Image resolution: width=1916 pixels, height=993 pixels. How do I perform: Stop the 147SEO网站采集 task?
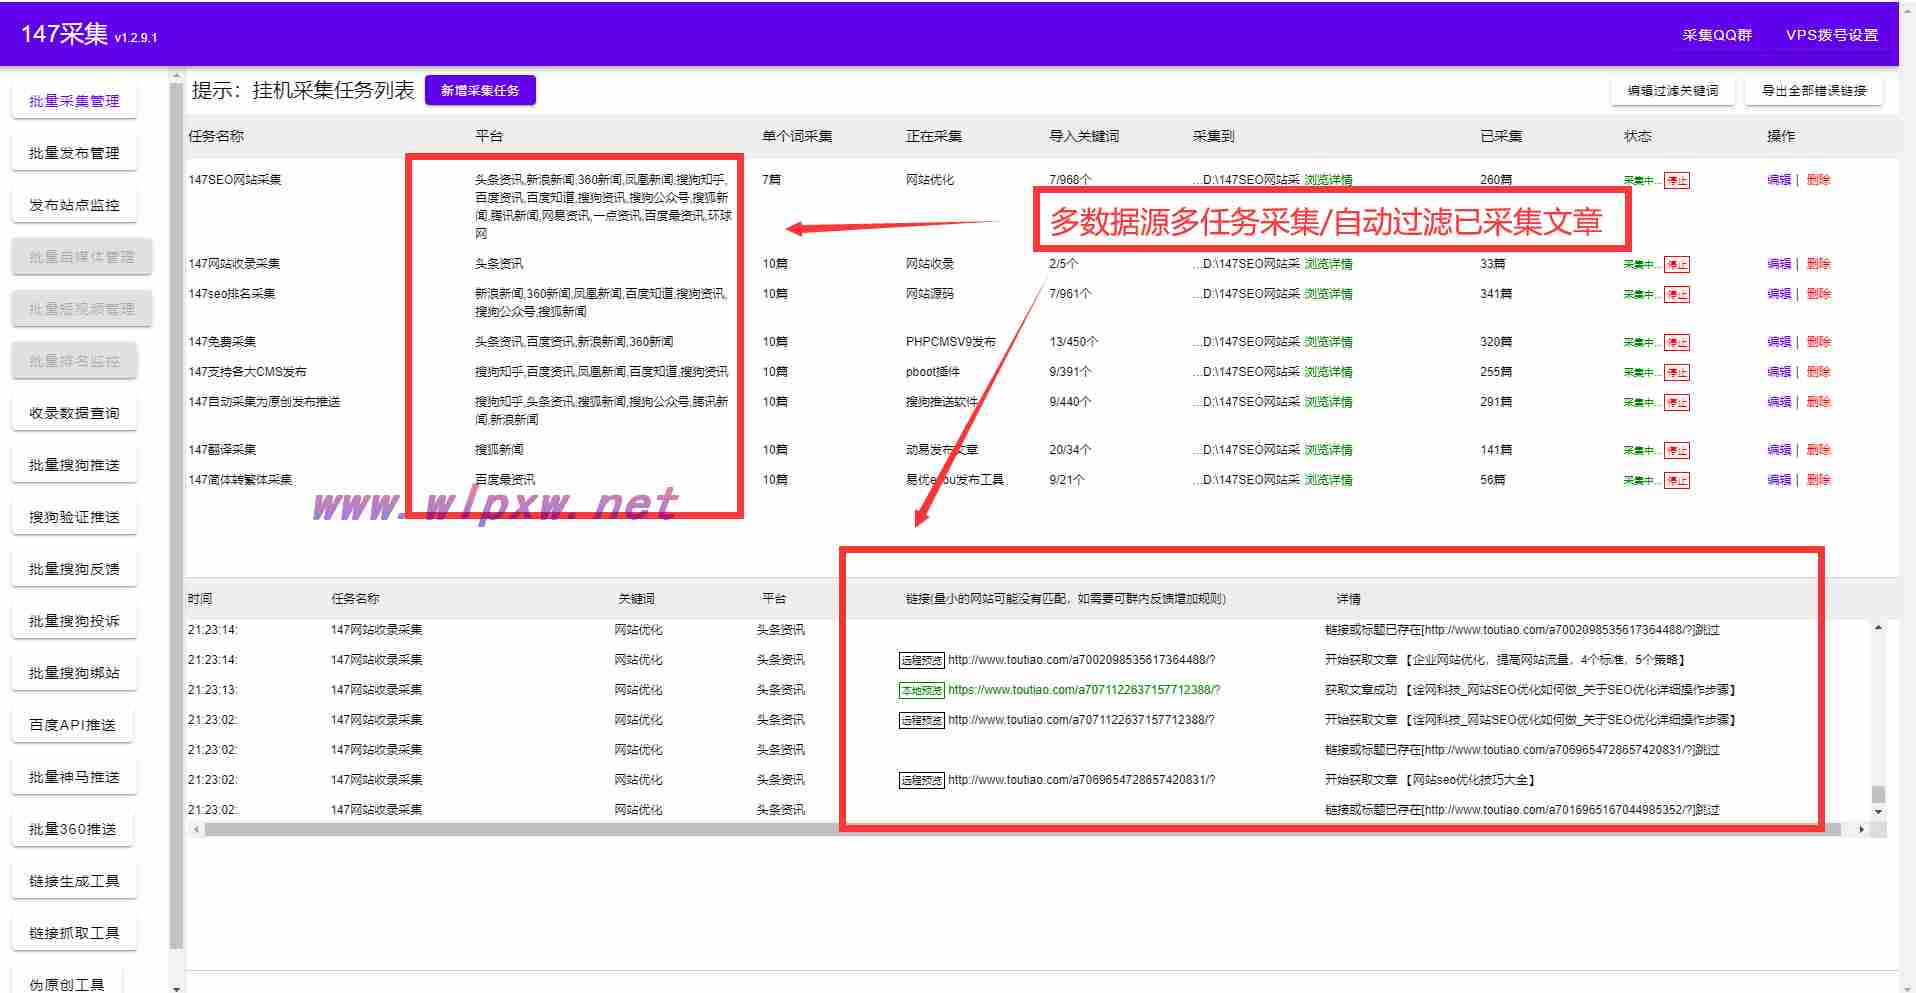click(1677, 181)
